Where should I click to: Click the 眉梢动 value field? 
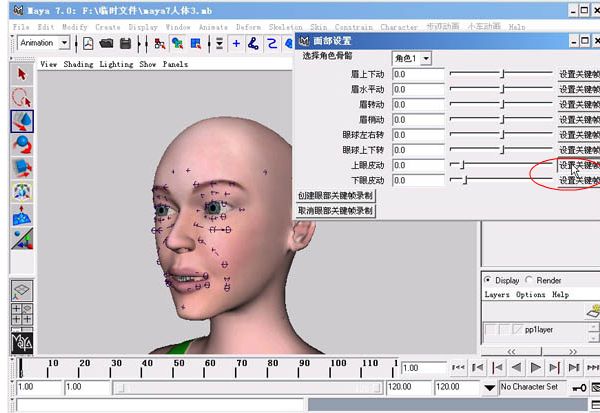pos(418,120)
